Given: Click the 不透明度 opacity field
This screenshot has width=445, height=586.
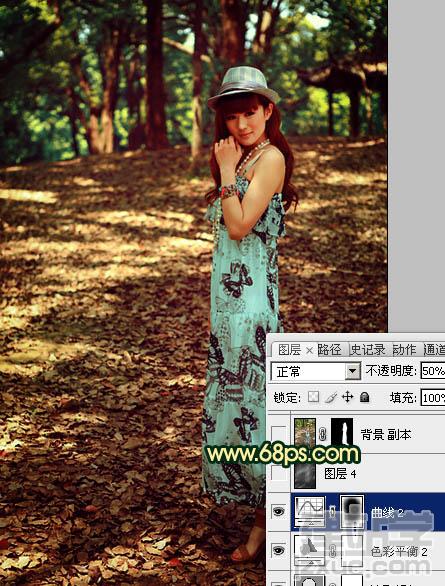Looking at the screenshot, I should pyautogui.click(x=433, y=371).
